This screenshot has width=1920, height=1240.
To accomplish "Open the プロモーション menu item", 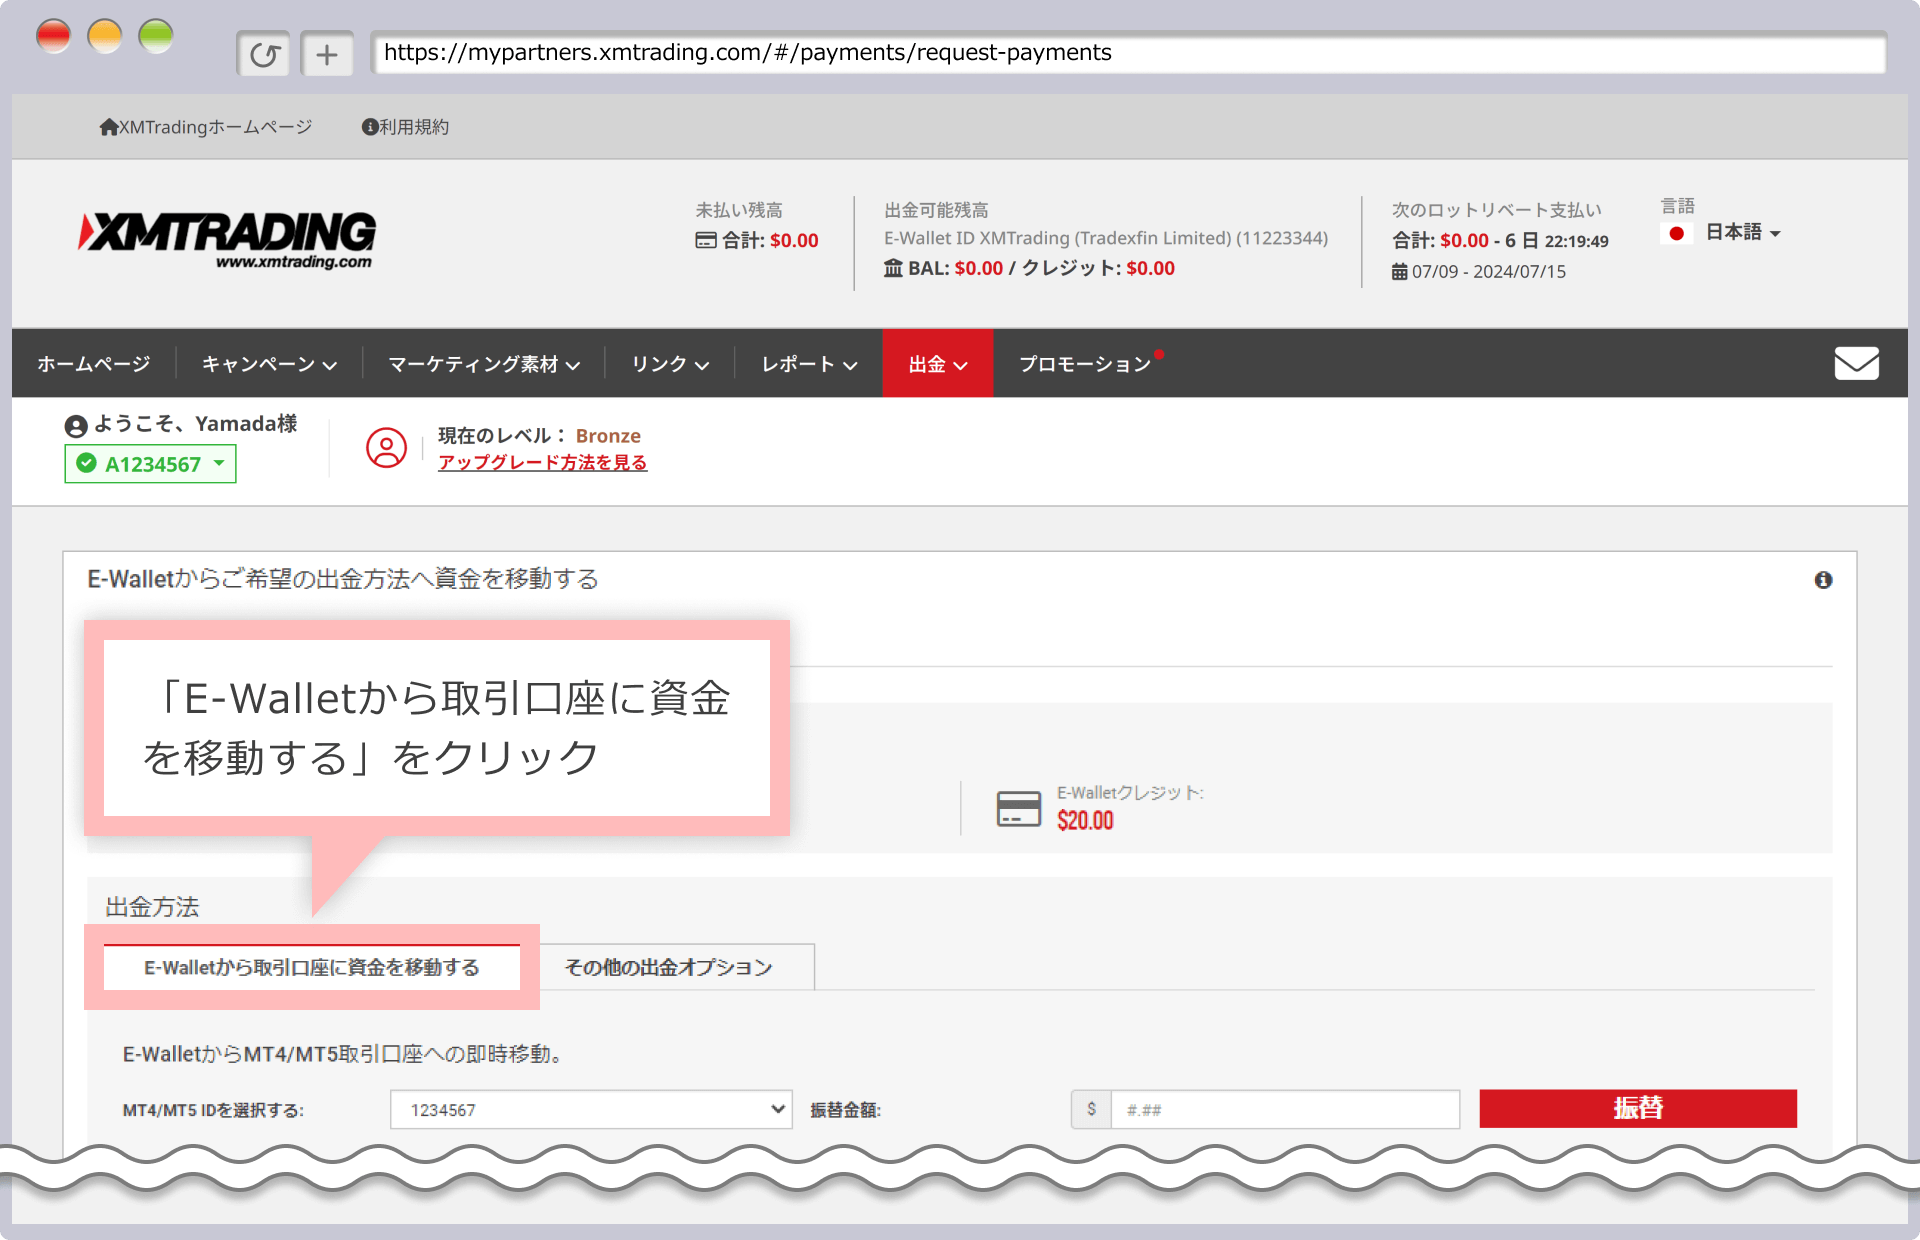I will click(x=1085, y=364).
